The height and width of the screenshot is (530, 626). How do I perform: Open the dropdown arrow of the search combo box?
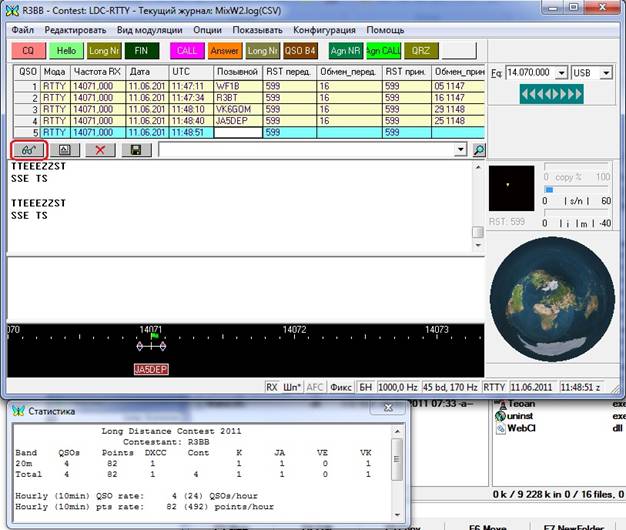click(461, 149)
